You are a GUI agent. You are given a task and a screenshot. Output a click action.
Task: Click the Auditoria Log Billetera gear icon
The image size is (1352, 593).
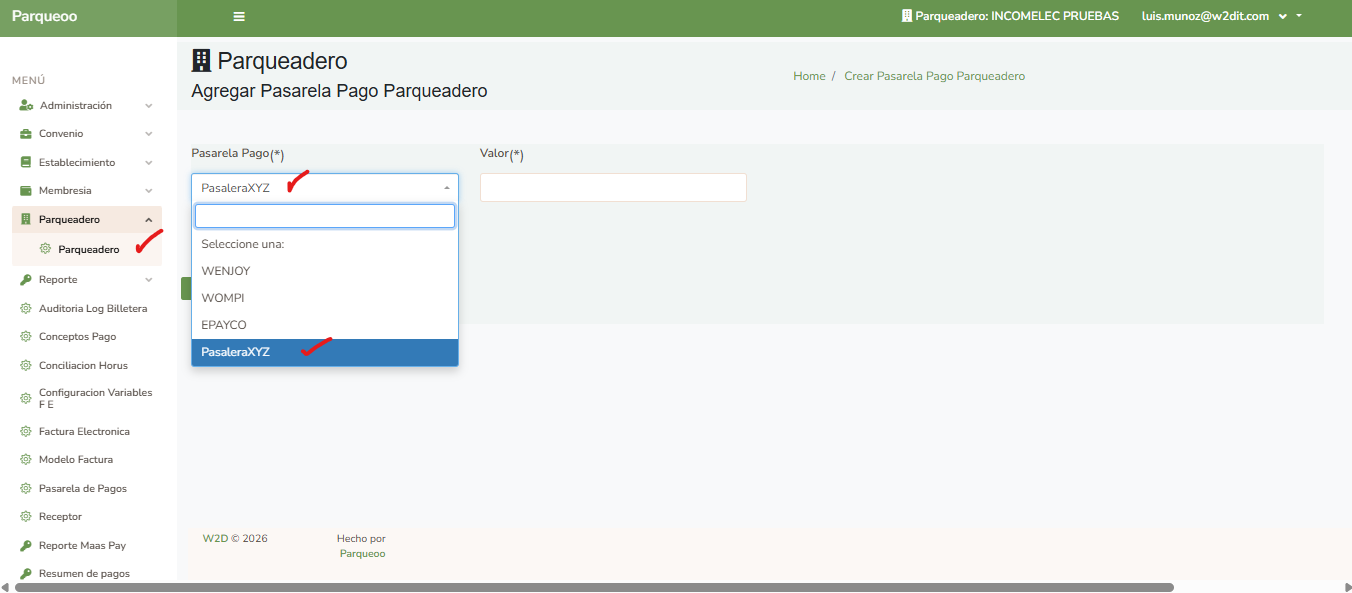(x=27, y=309)
